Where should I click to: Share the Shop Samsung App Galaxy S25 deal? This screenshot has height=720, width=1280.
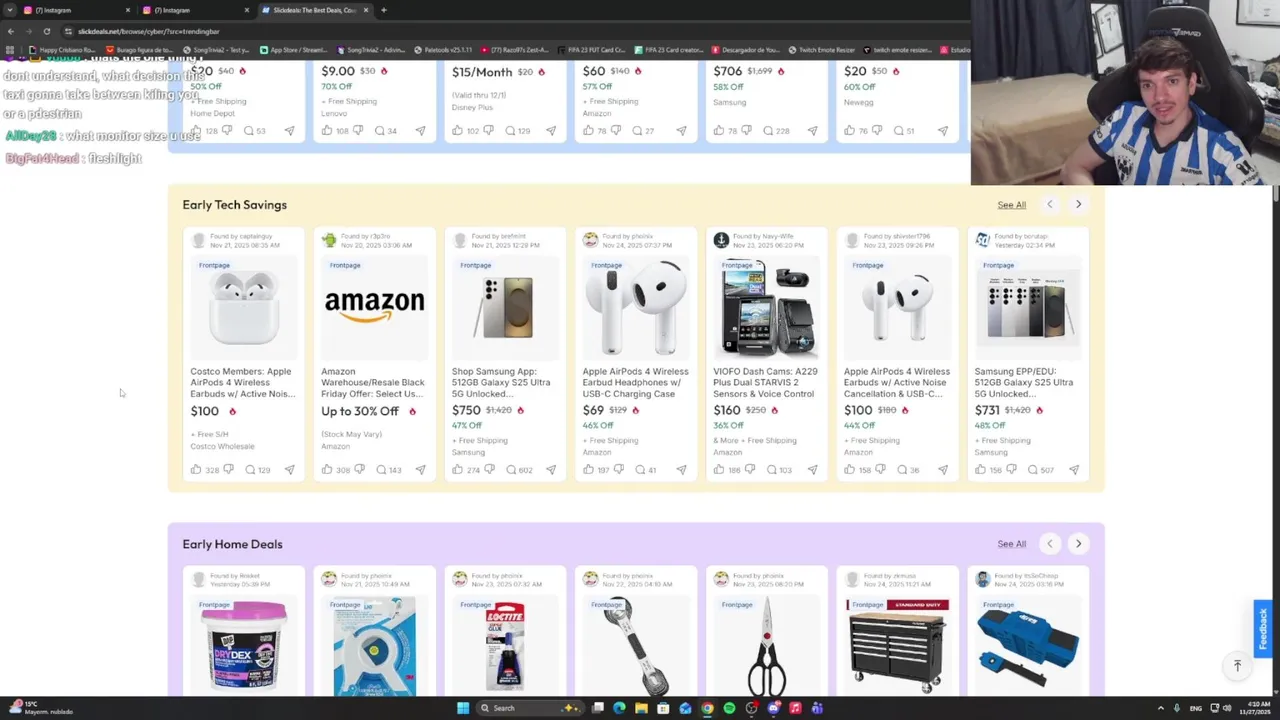(x=551, y=469)
